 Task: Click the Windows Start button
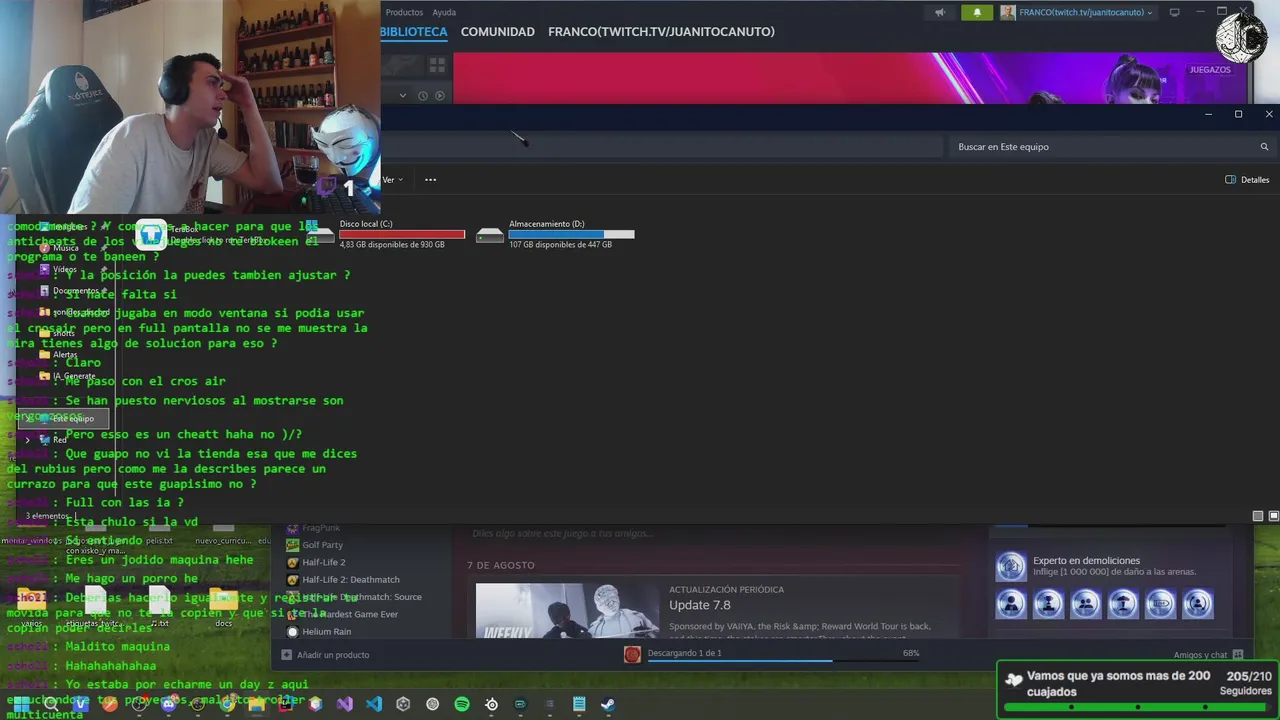click(21, 704)
